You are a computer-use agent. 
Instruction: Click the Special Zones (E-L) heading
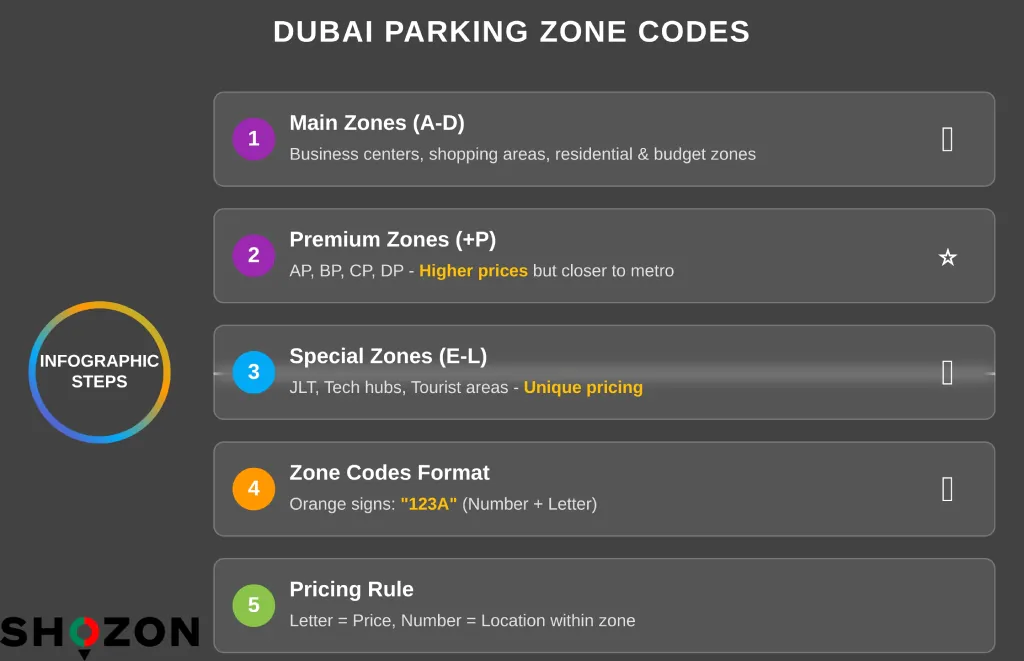point(388,356)
